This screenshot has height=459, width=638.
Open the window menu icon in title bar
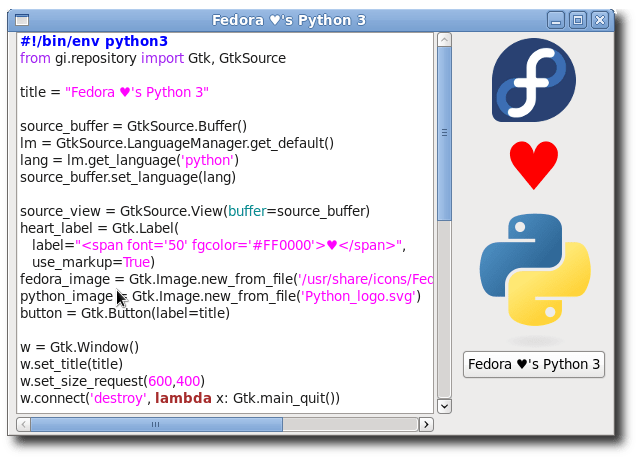pyautogui.click(x=22, y=20)
